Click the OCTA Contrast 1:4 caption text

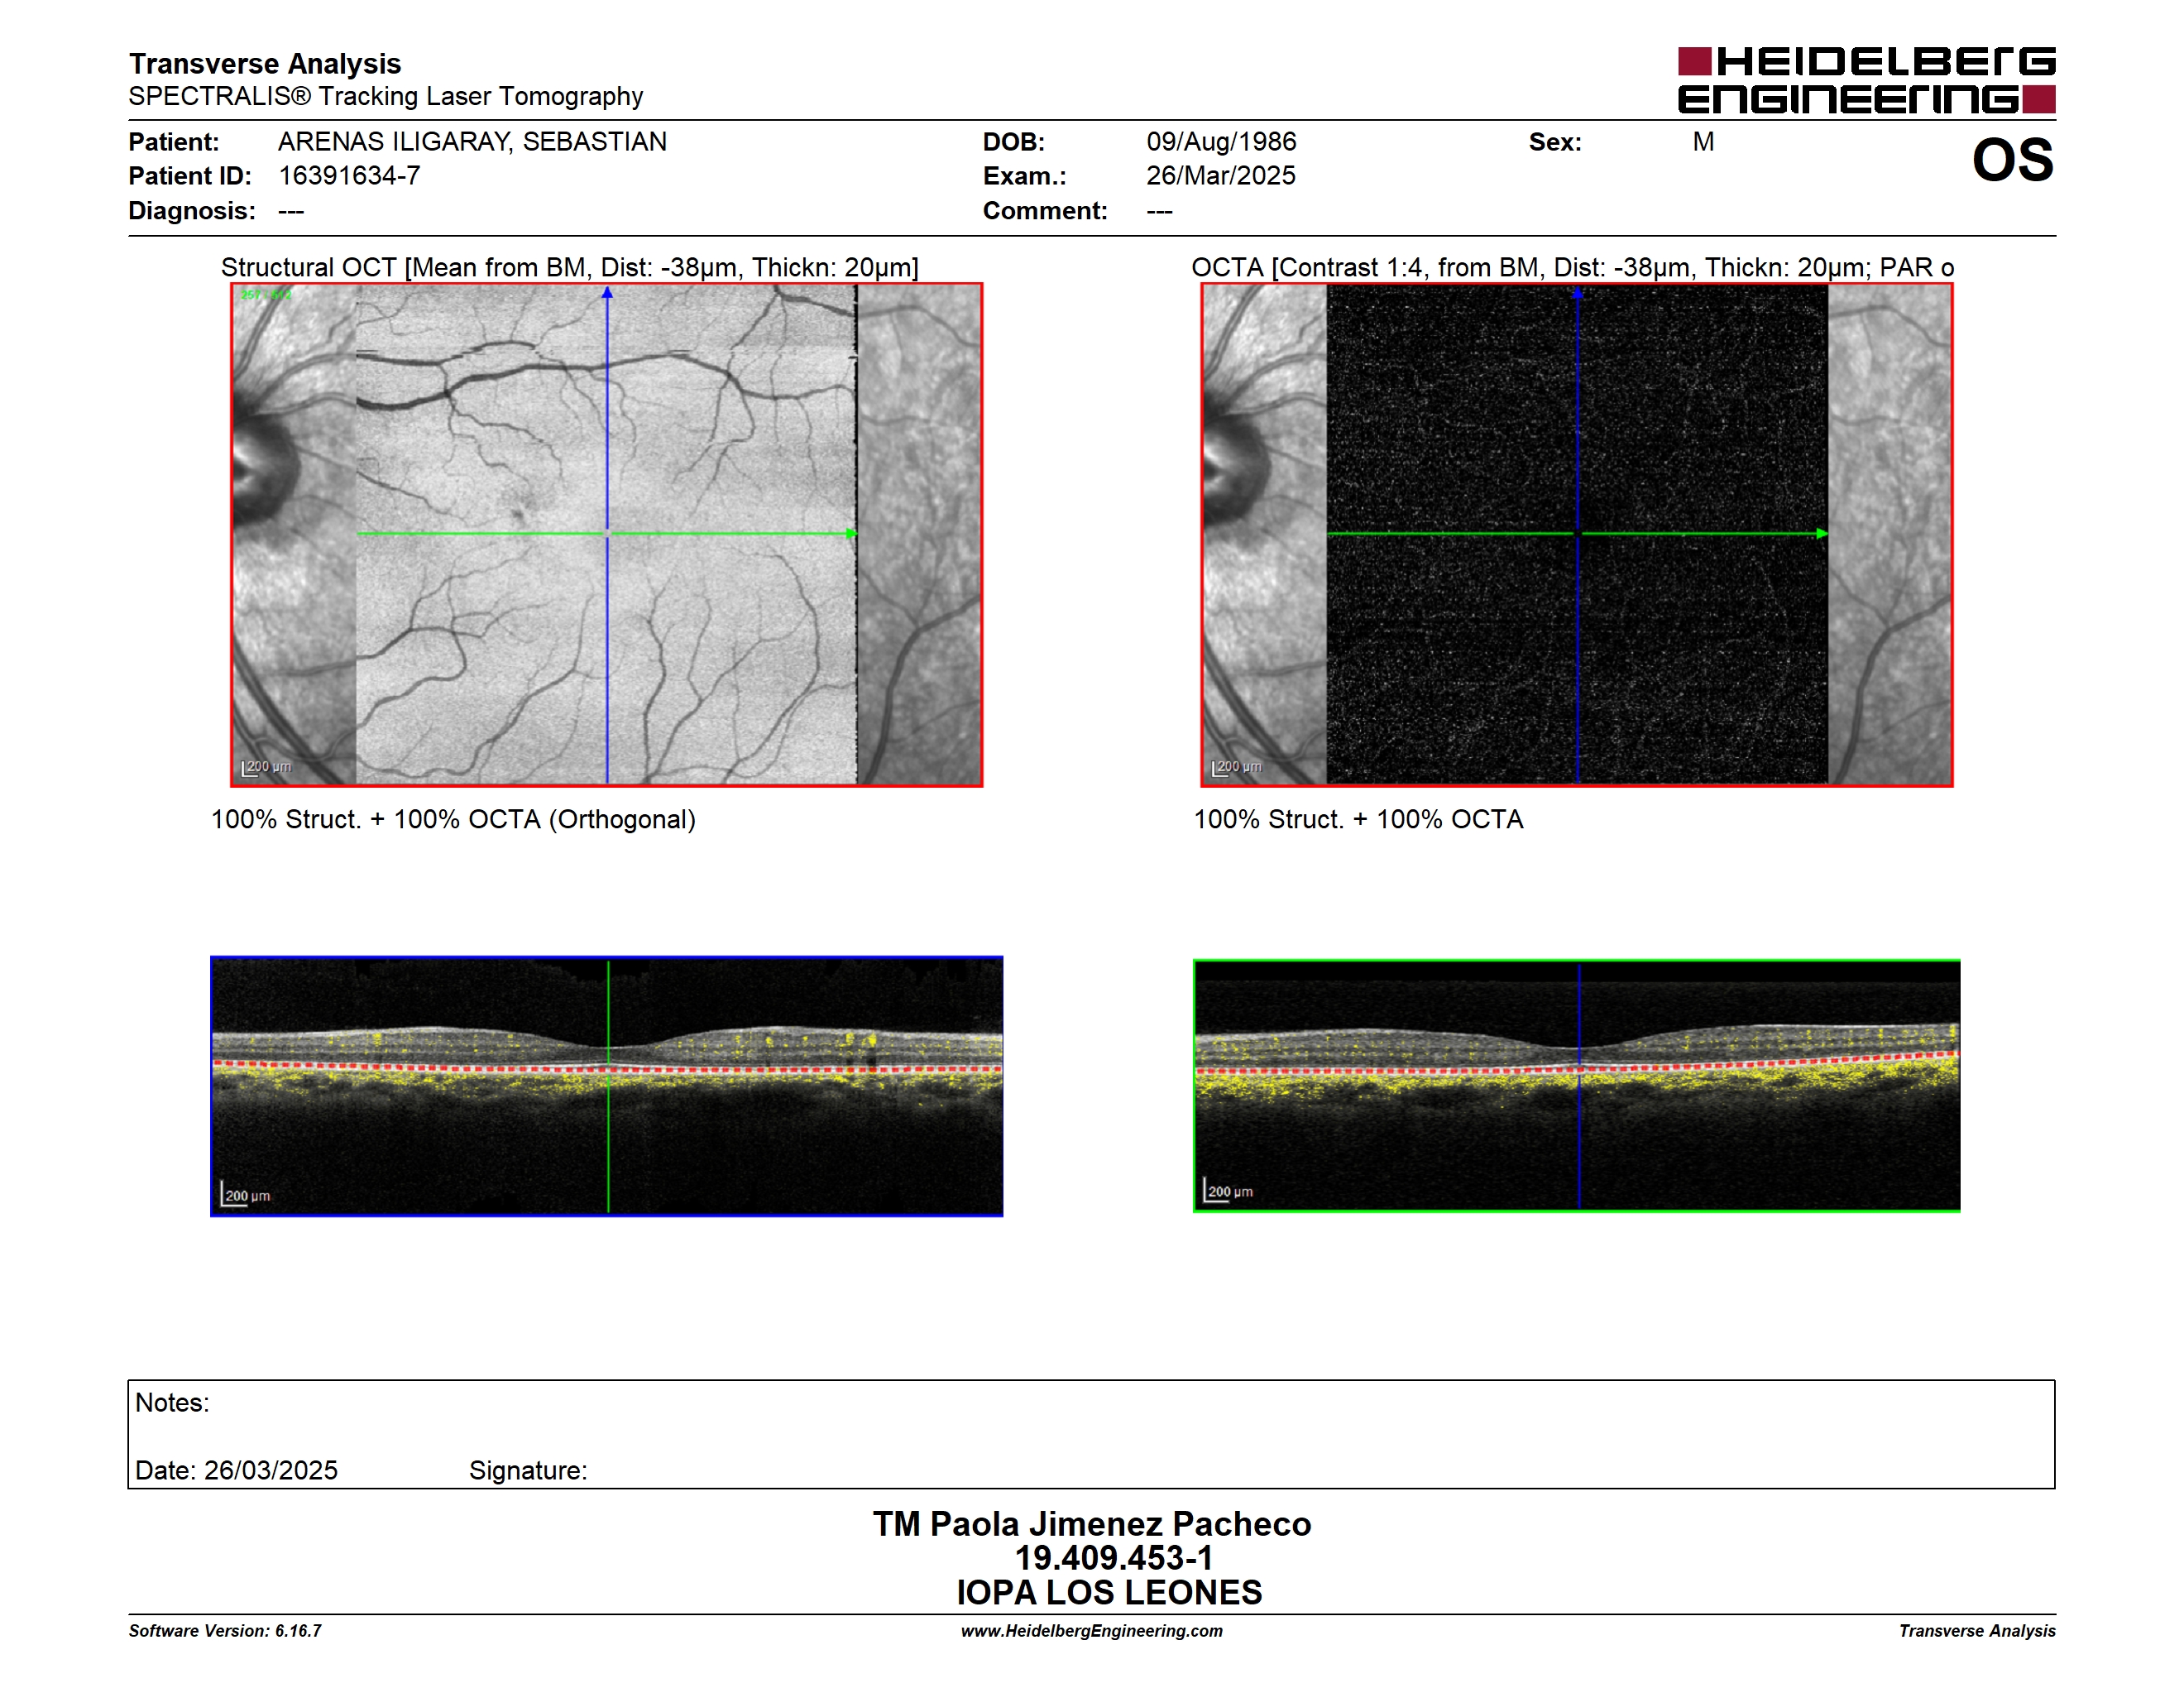click(x=1572, y=267)
